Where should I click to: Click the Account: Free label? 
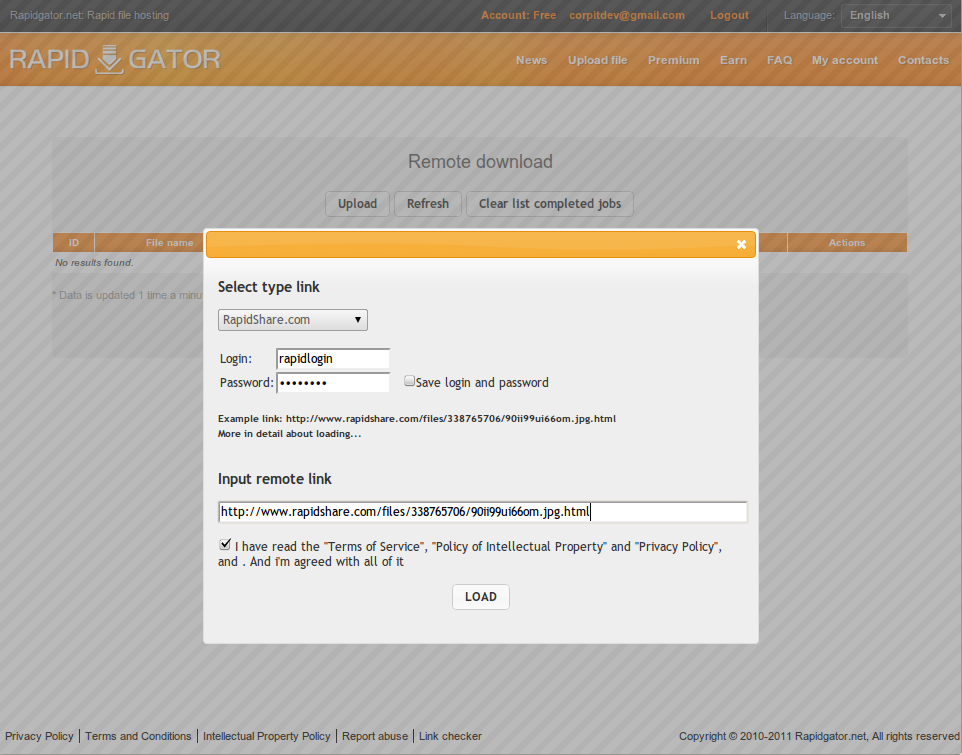point(518,15)
